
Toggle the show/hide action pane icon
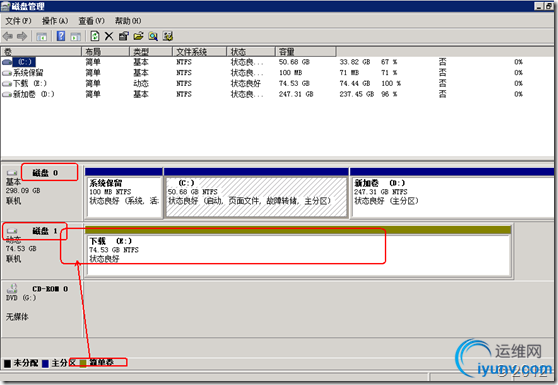tap(75, 36)
